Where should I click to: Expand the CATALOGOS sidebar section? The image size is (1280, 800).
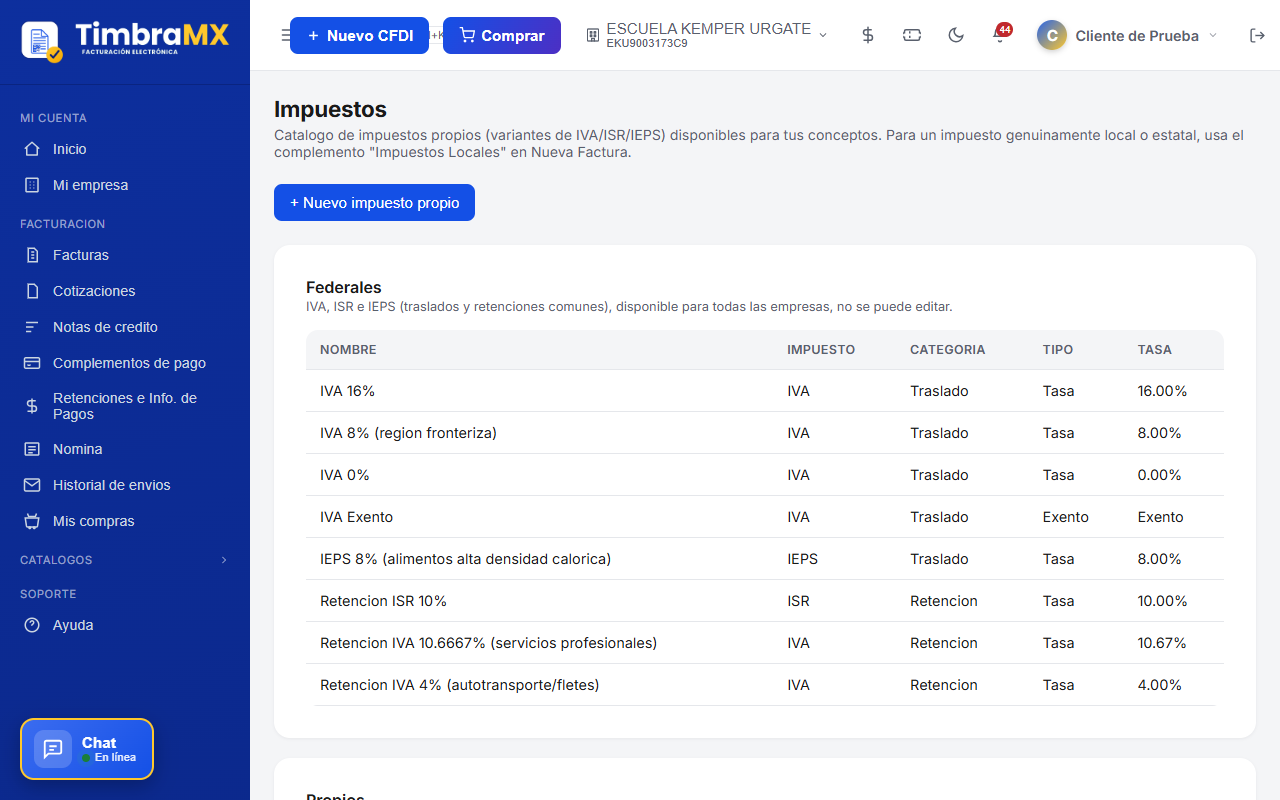125,560
